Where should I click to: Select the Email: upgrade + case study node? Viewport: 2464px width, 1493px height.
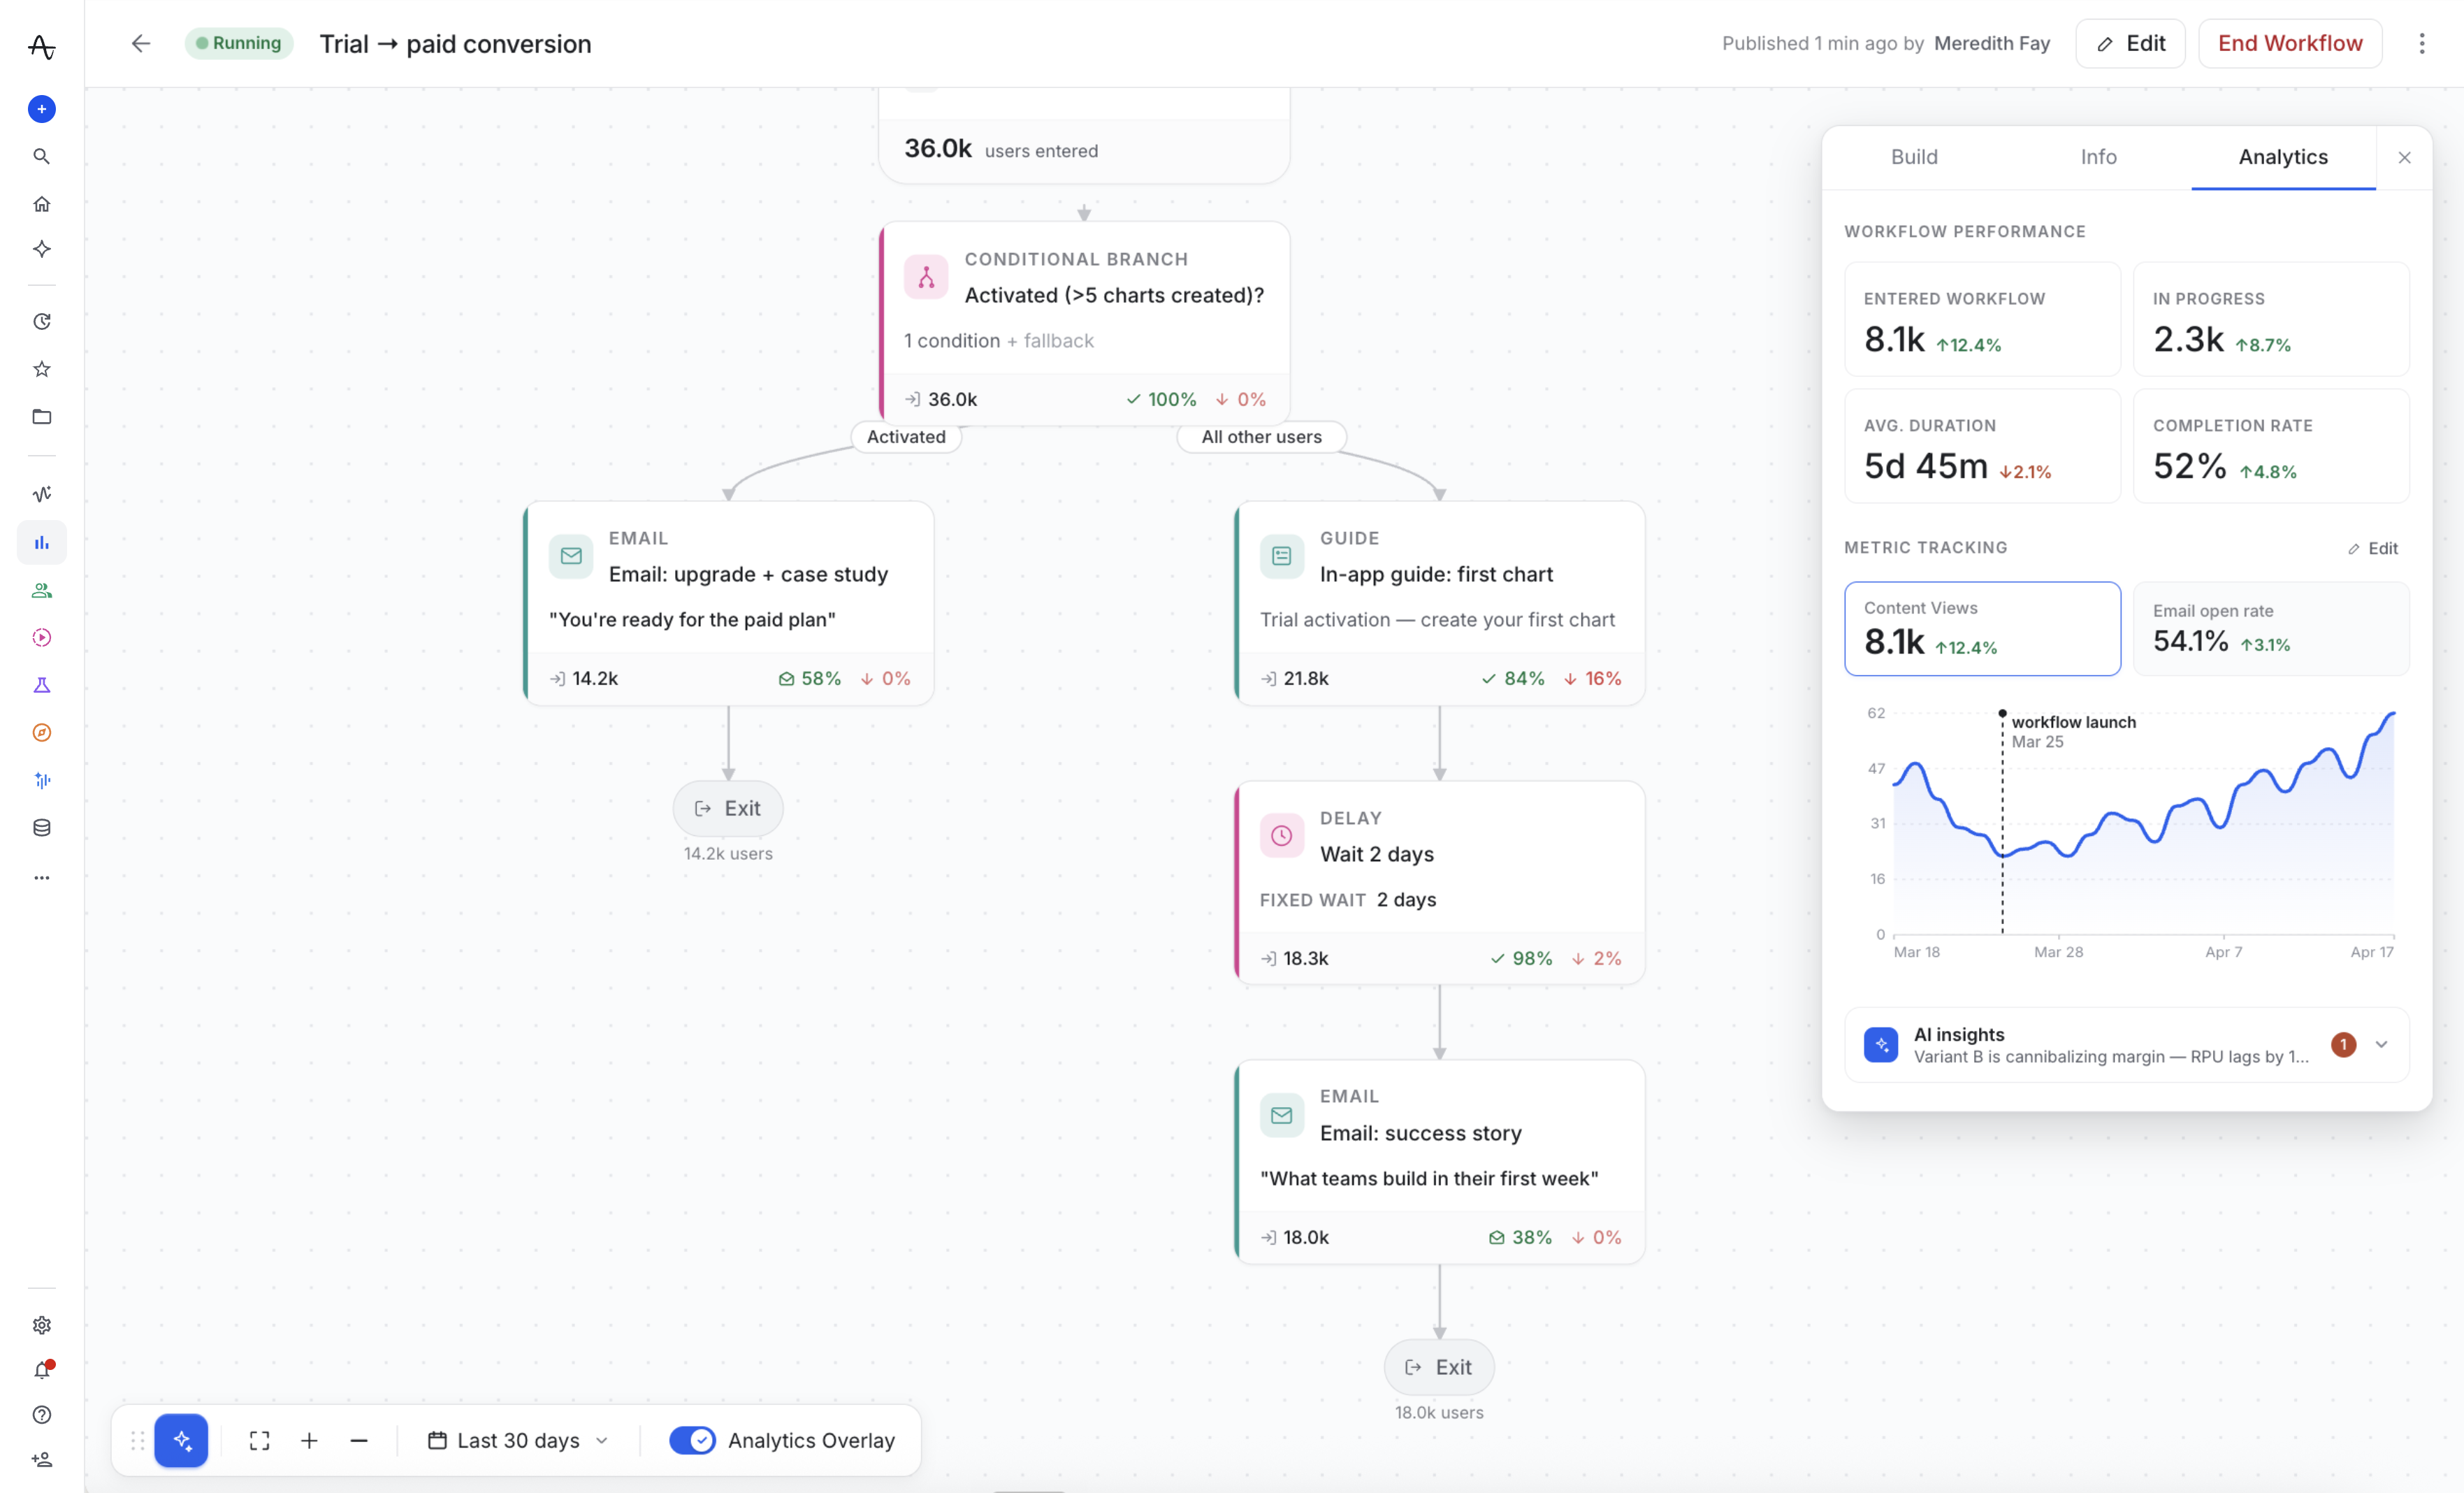(729, 603)
